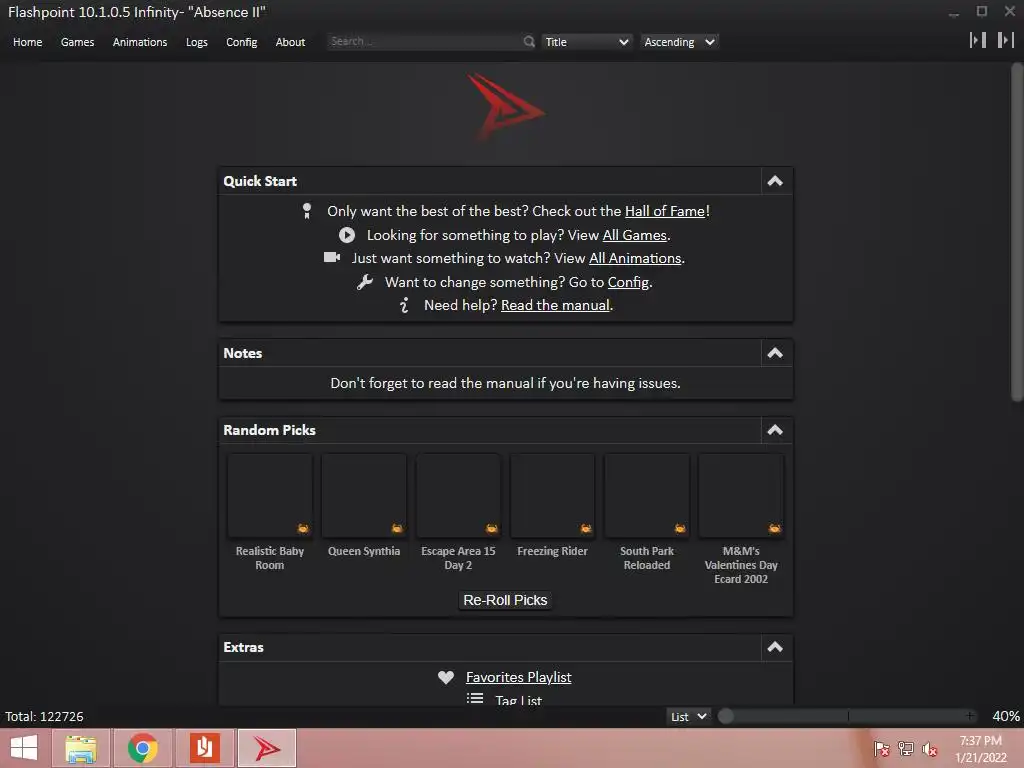Select the Realistic Baby Room thumbnail
Image resolution: width=1024 pixels, height=768 pixels.
pyautogui.click(x=270, y=496)
